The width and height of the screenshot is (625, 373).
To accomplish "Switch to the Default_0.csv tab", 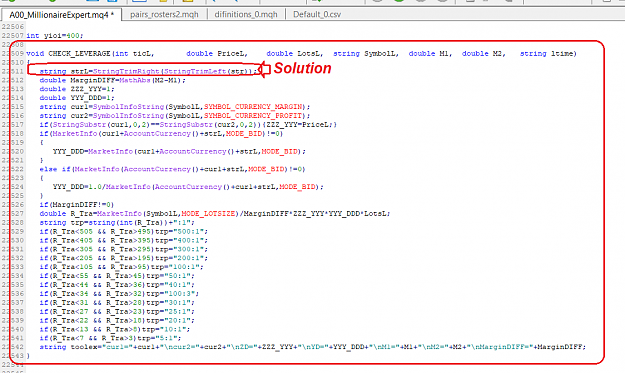I will coord(317,15).
